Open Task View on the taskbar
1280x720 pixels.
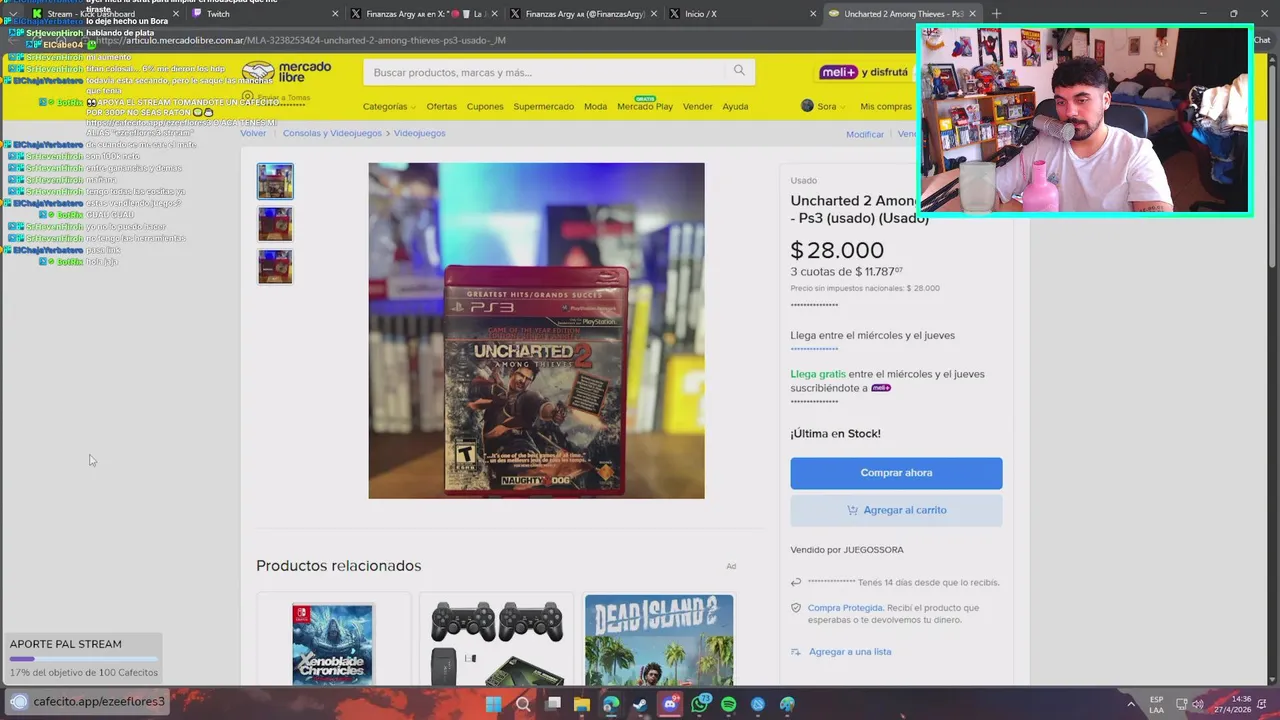tap(553, 704)
